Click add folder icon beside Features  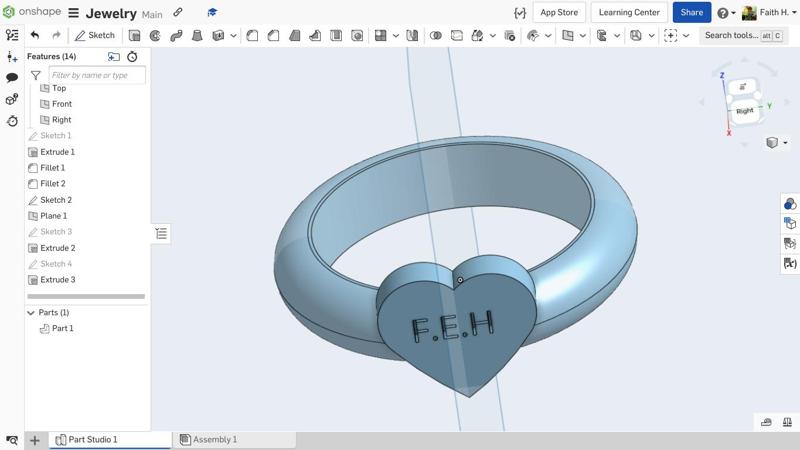tap(114, 57)
